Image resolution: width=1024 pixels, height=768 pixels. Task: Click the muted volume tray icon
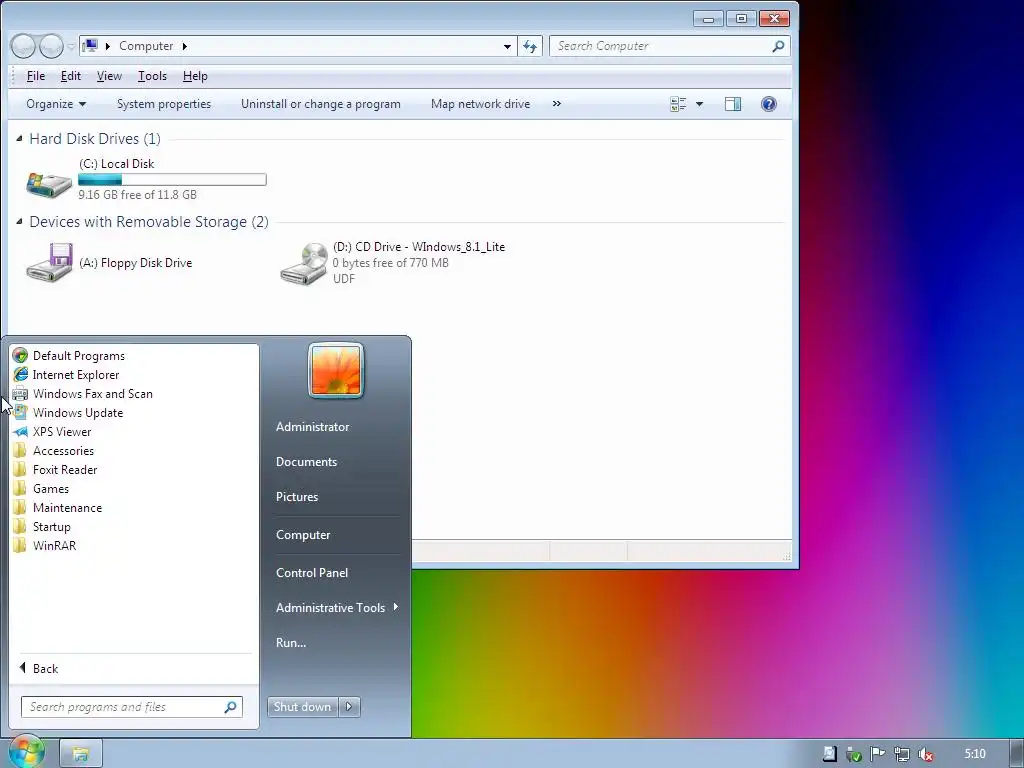point(925,754)
